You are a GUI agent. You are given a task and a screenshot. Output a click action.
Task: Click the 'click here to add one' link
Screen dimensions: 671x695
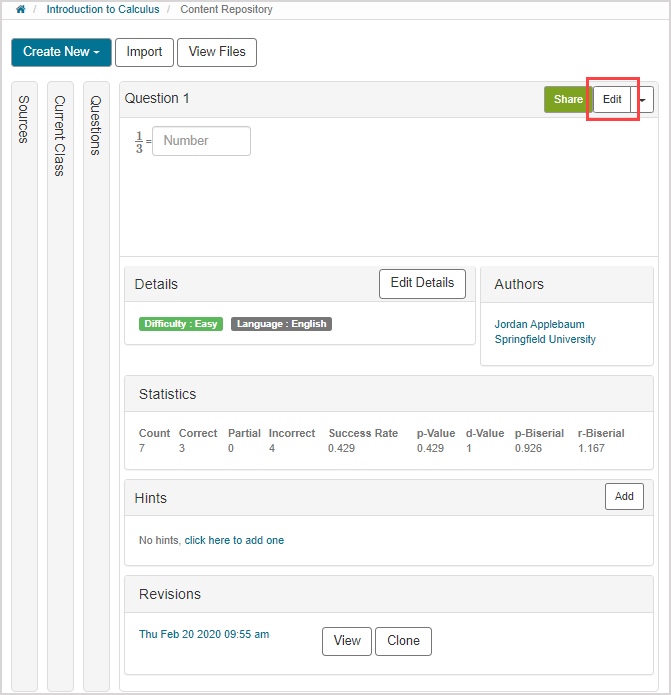click(234, 540)
